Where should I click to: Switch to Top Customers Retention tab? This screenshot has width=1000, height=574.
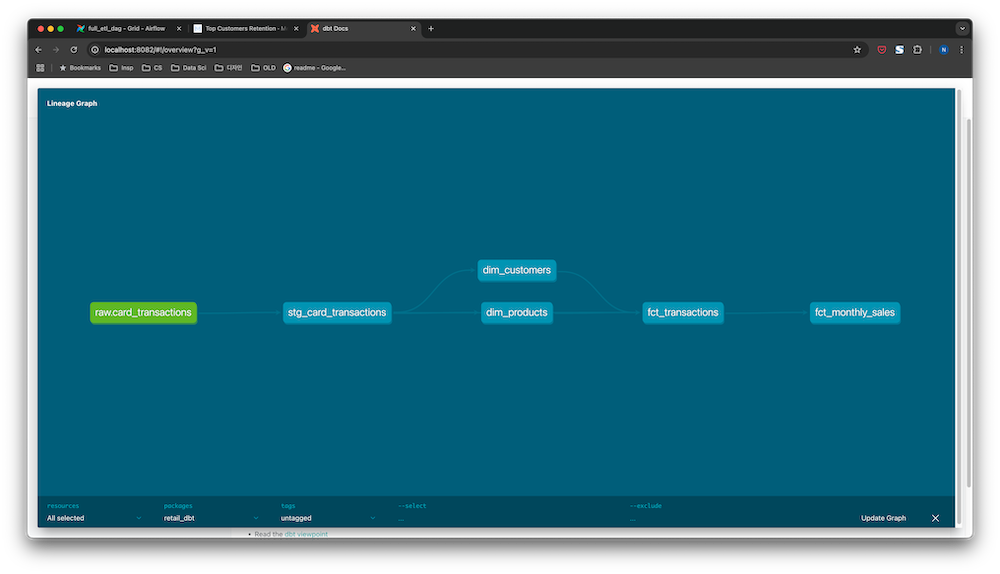click(246, 29)
